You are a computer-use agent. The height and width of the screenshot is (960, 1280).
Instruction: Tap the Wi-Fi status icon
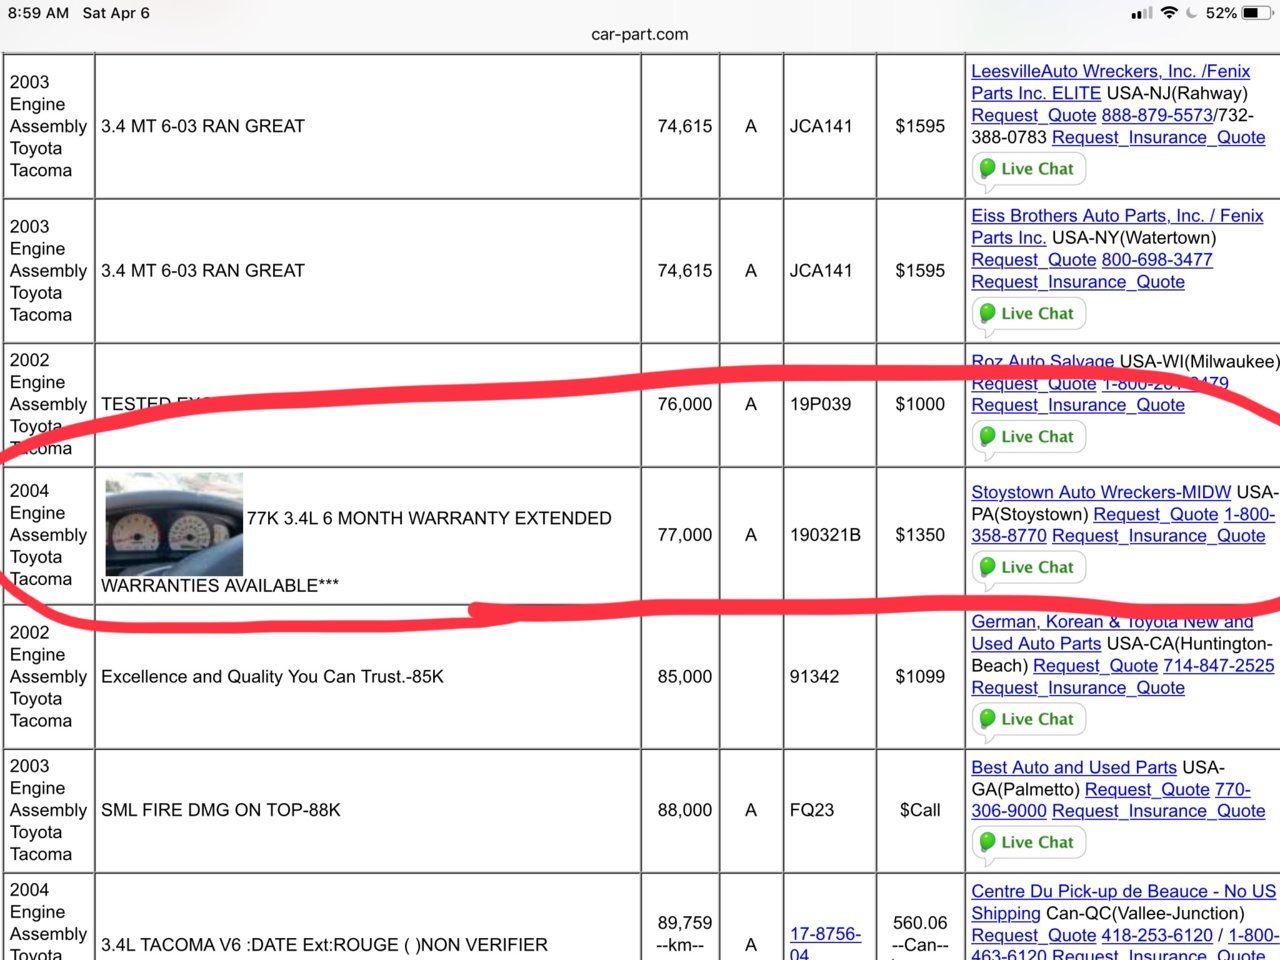[1169, 13]
